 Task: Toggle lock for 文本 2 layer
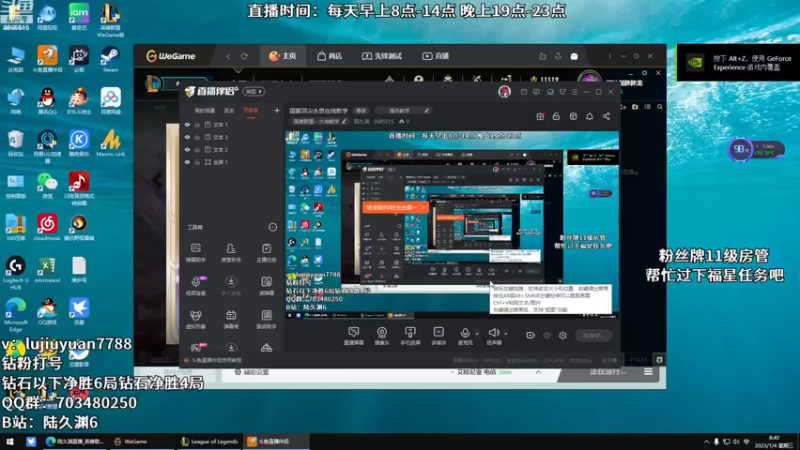click(x=197, y=149)
